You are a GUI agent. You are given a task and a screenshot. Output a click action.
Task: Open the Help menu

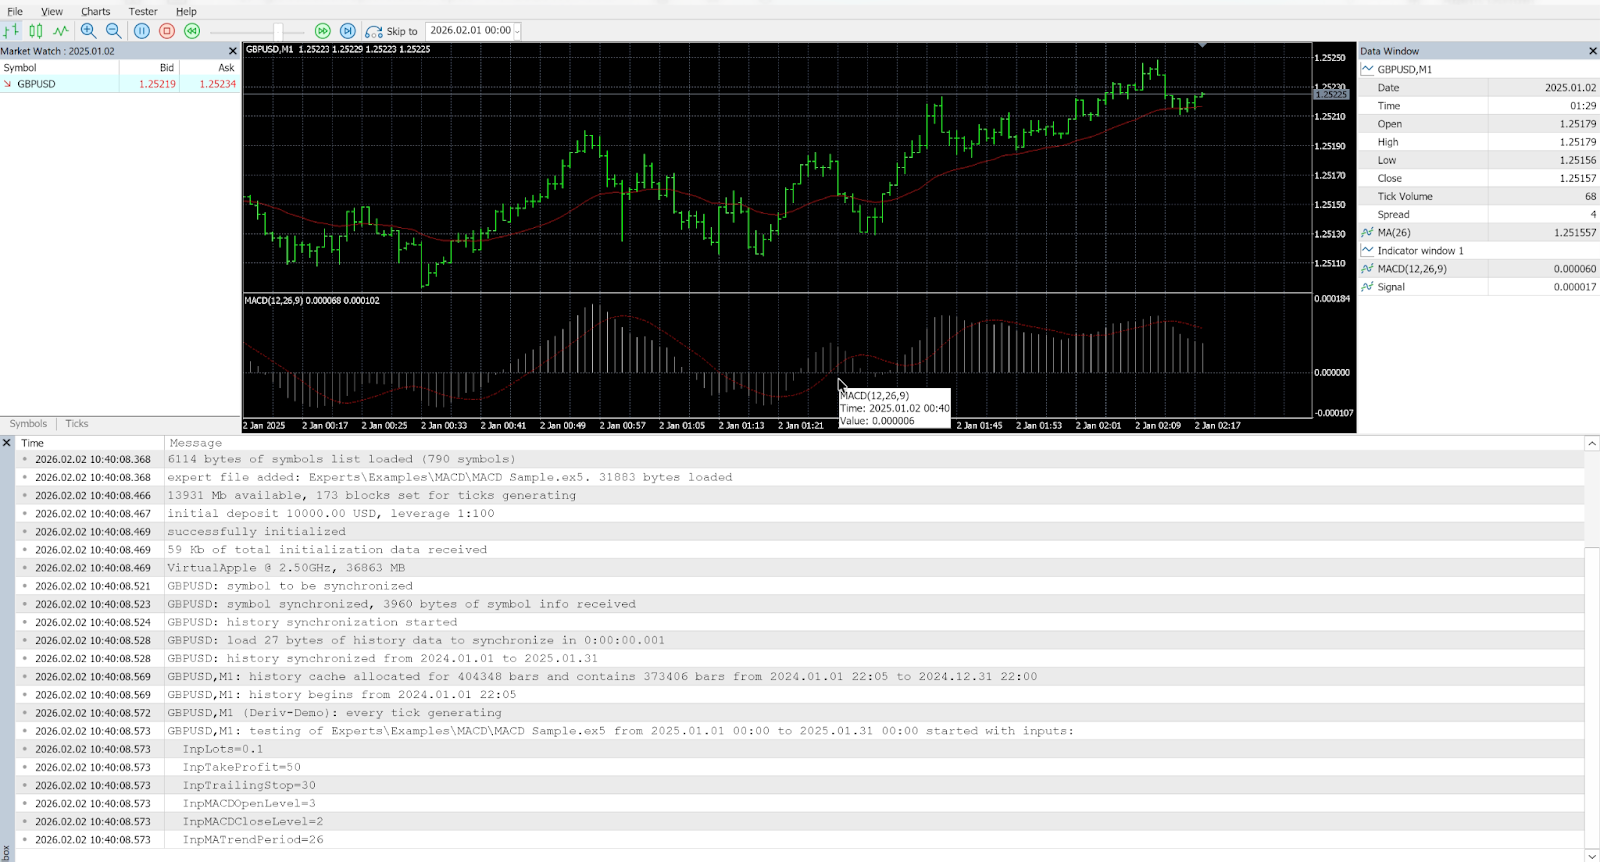[186, 11]
